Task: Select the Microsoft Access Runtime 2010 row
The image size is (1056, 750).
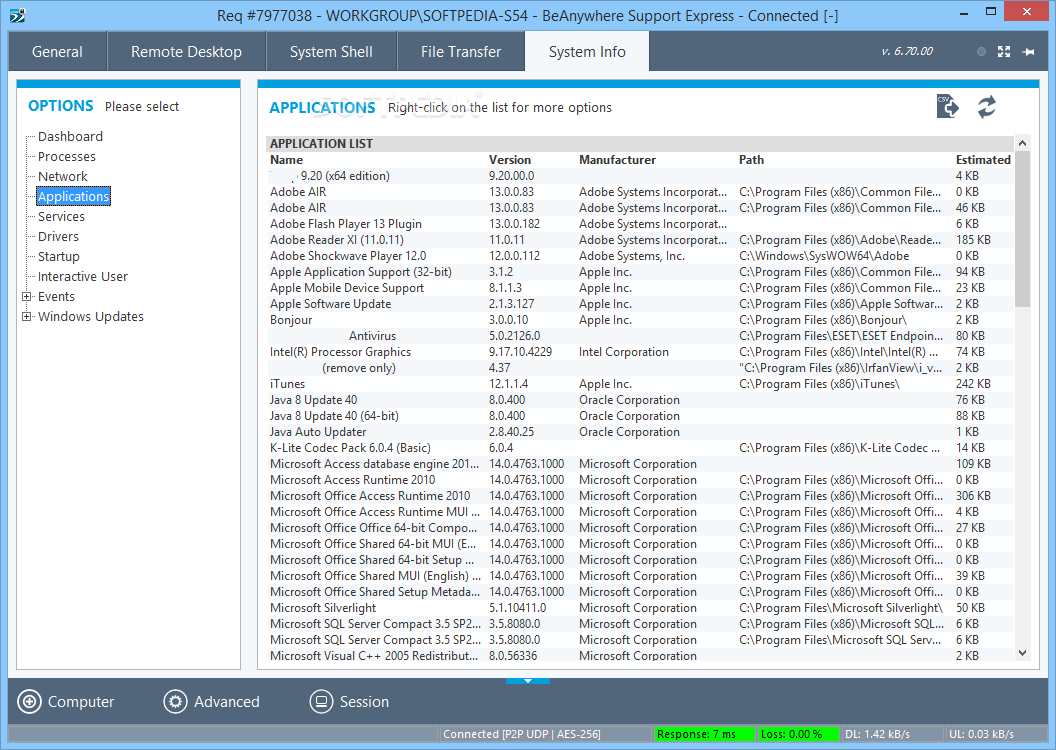Action: tap(640, 480)
